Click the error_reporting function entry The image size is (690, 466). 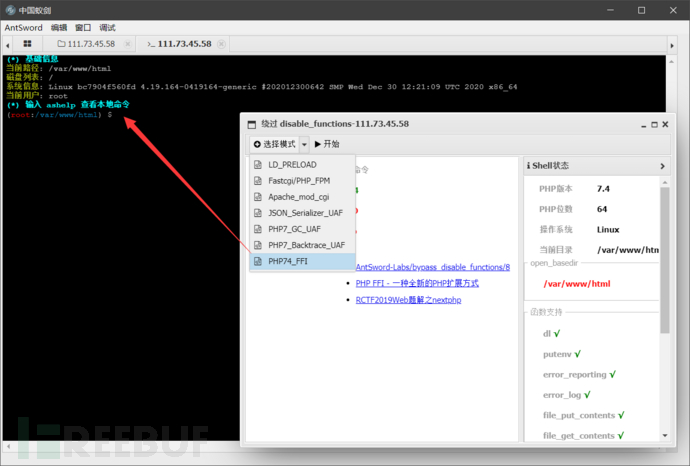point(579,374)
